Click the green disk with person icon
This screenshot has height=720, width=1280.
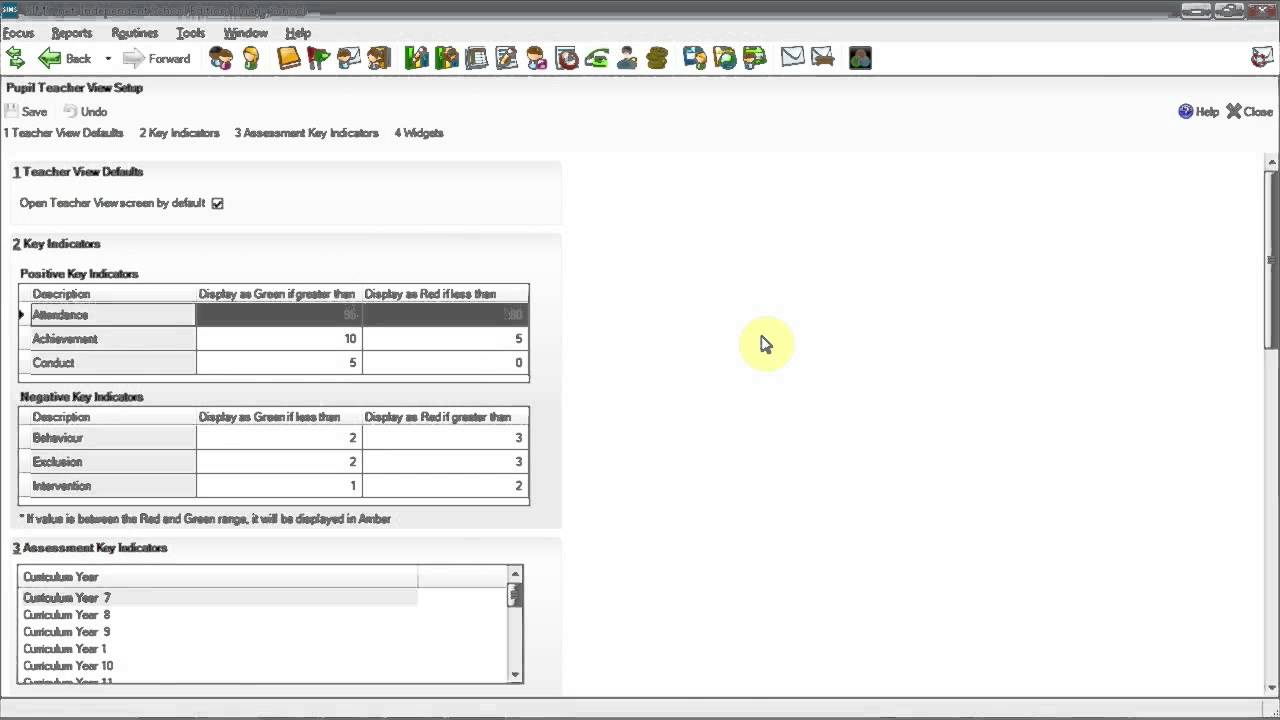pos(755,58)
